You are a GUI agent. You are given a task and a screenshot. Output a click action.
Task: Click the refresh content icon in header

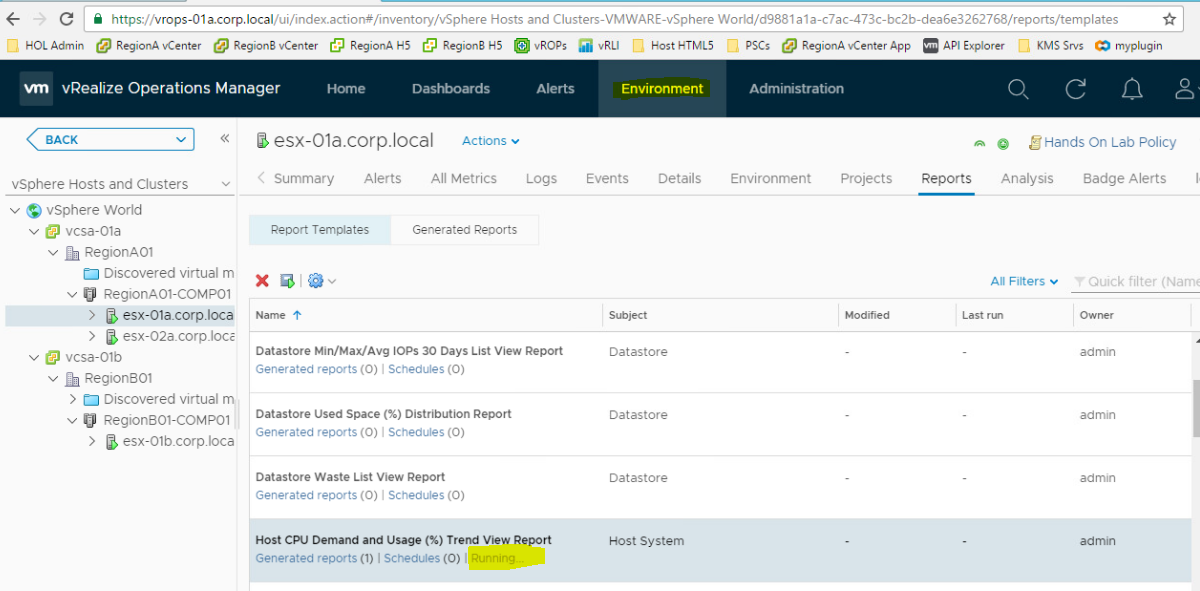[x=1076, y=89]
